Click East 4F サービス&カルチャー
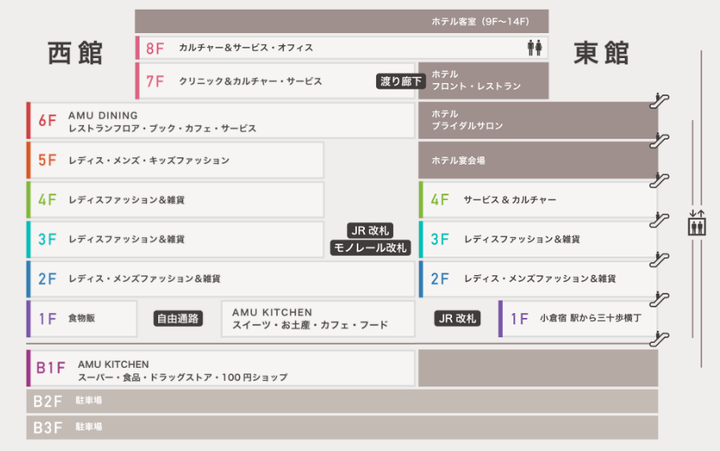Image resolution: width=720 pixels, height=451 pixels. (x=537, y=200)
